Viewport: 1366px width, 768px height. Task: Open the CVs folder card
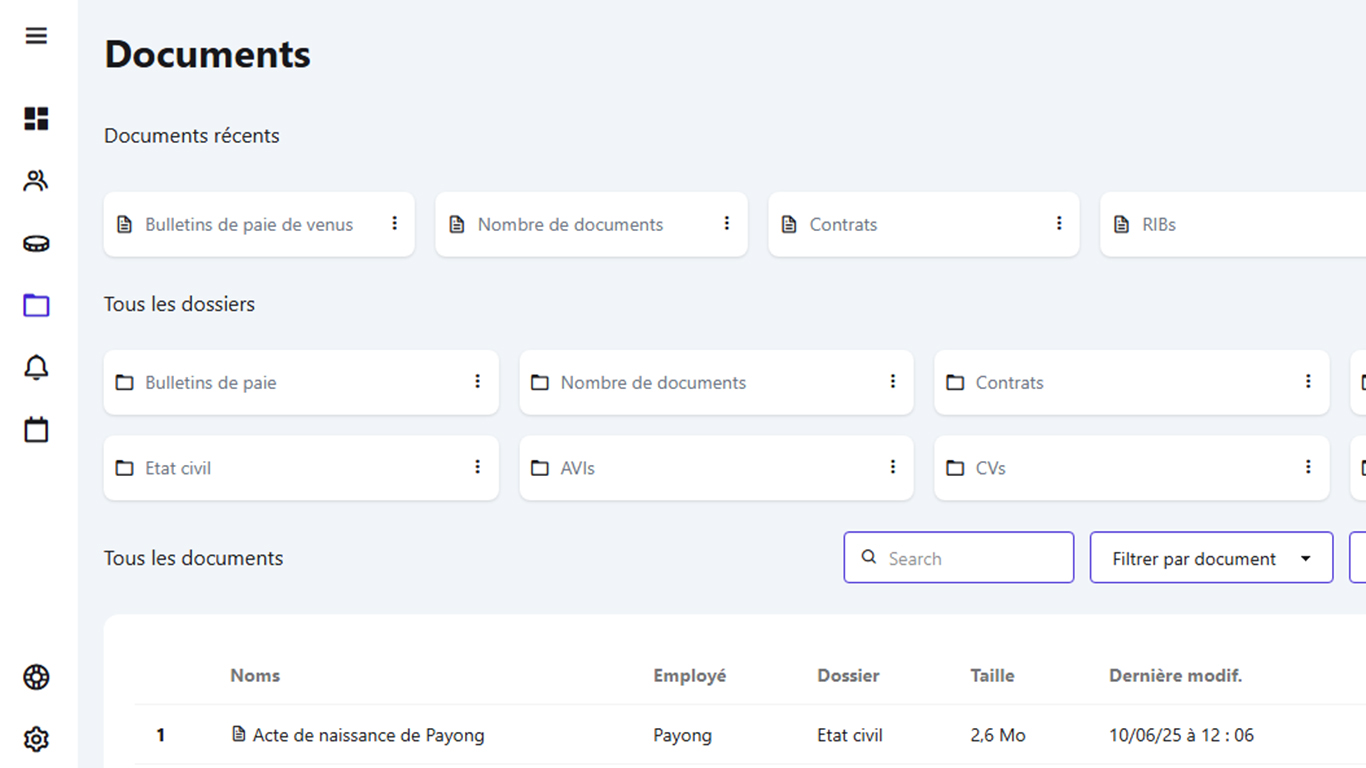[990, 468]
